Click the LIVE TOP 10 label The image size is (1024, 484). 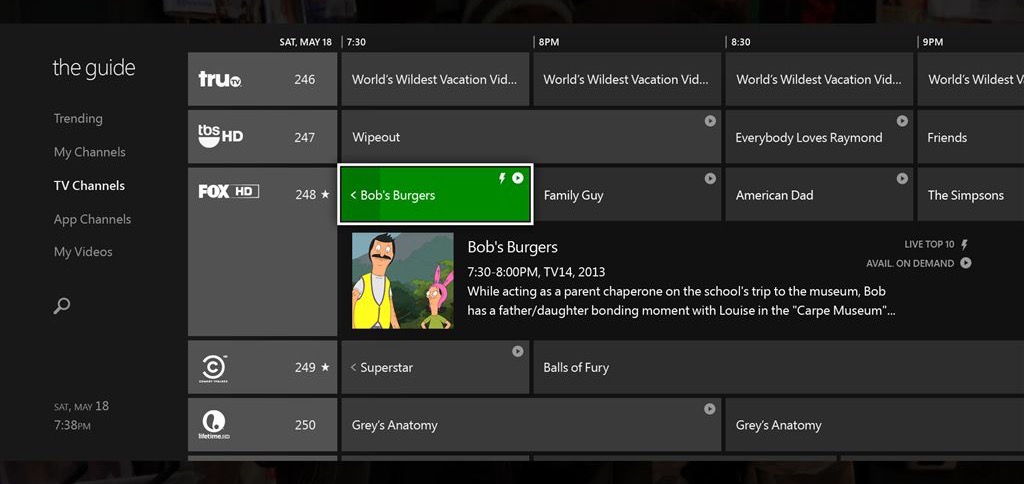coord(929,244)
